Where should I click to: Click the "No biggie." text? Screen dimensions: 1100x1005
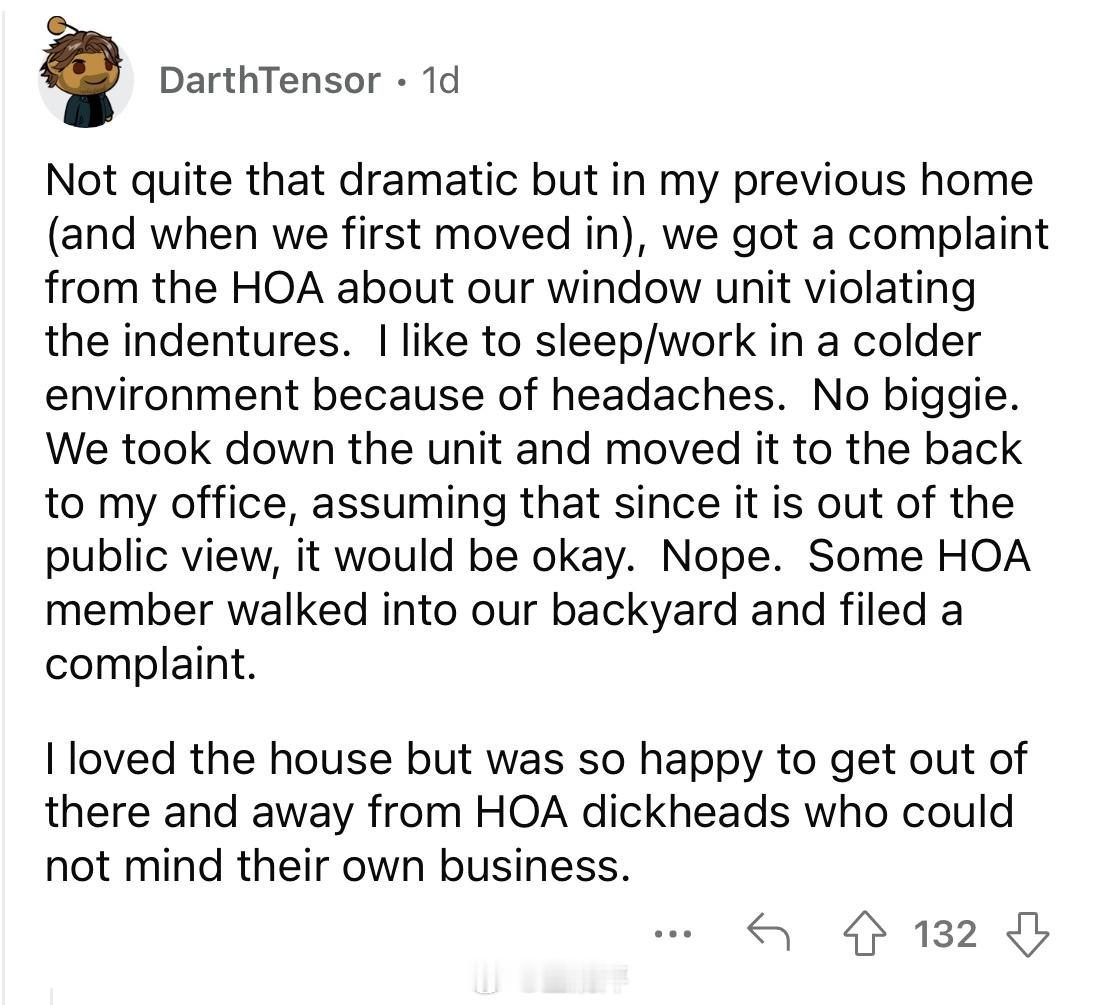pyautogui.click(x=916, y=396)
